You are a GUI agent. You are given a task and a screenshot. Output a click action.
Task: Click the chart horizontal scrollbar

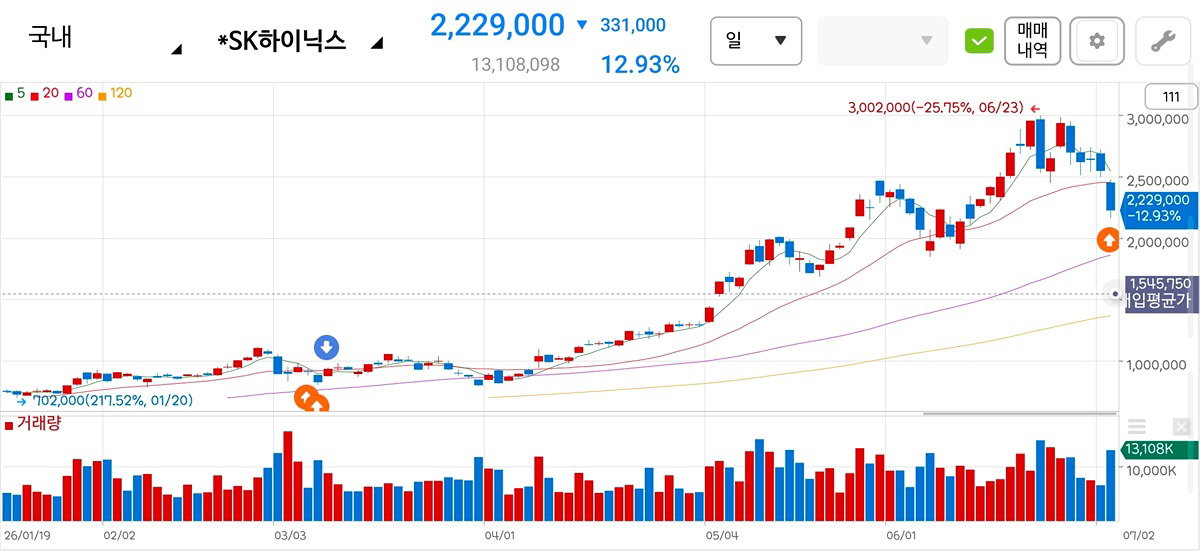coord(1018,413)
